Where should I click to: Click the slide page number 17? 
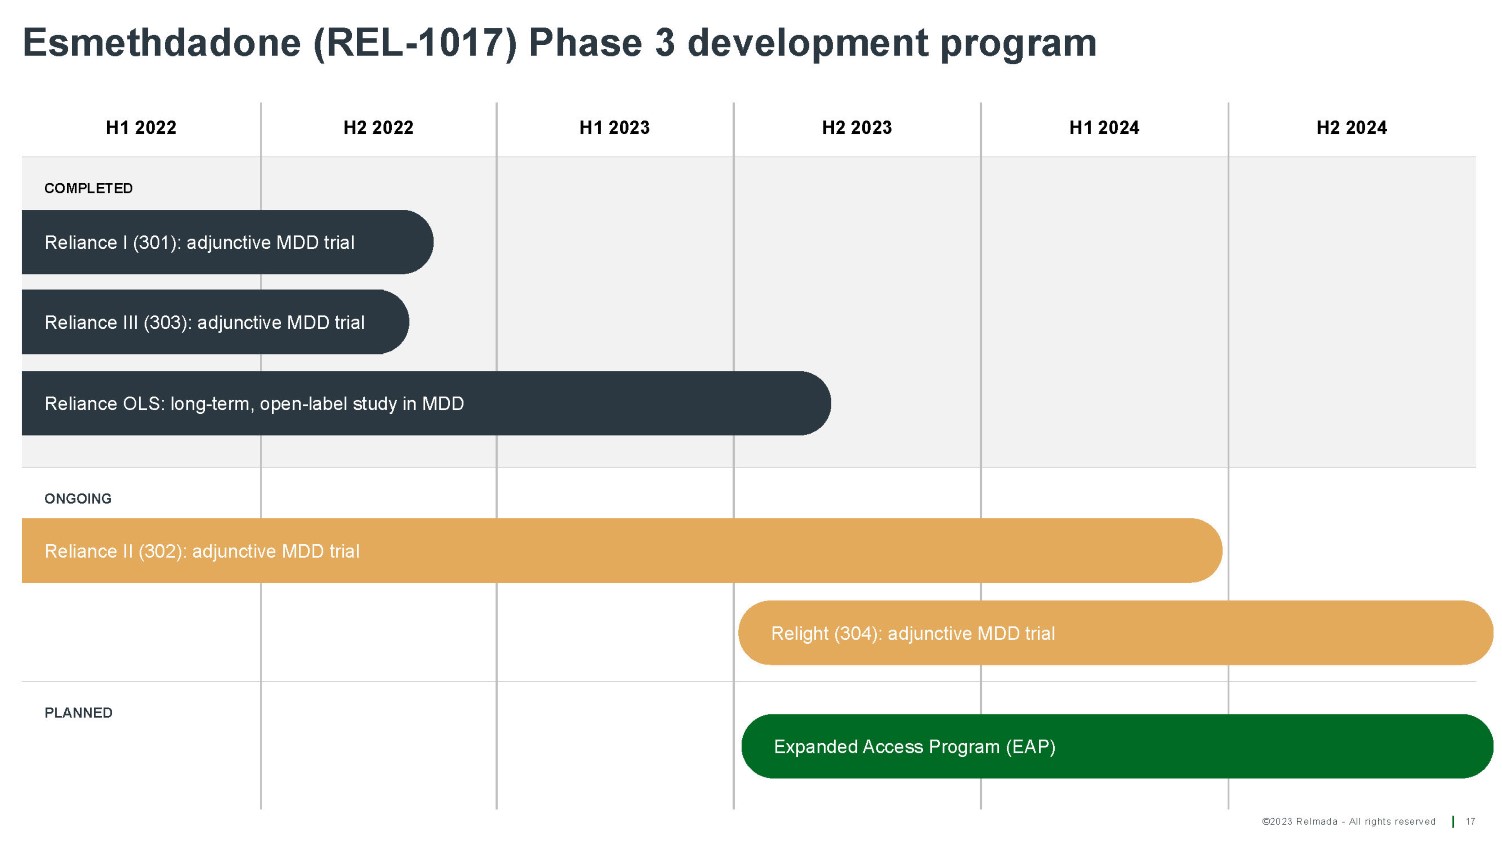click(1470, 822)
